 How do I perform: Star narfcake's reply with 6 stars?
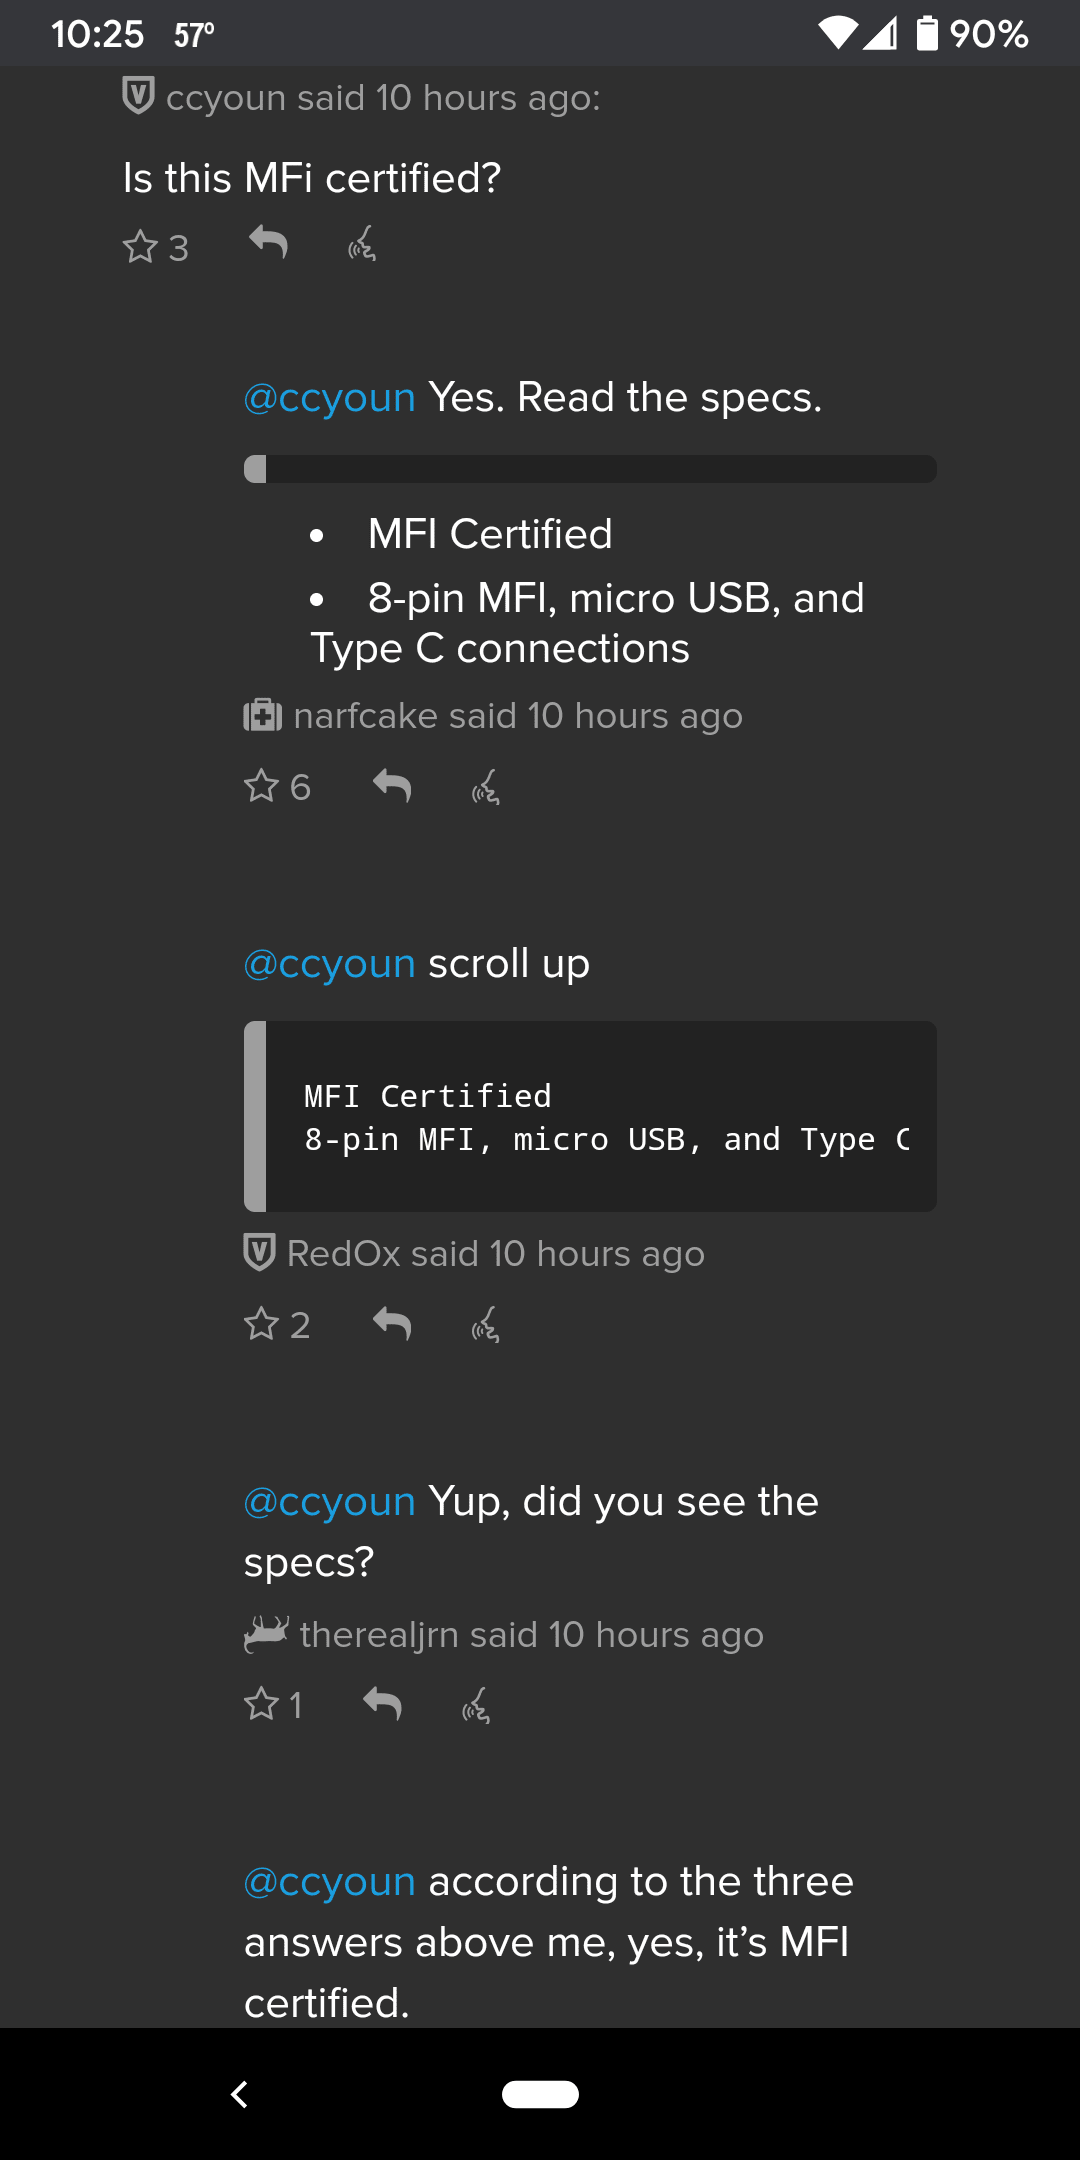click(262, 786)
